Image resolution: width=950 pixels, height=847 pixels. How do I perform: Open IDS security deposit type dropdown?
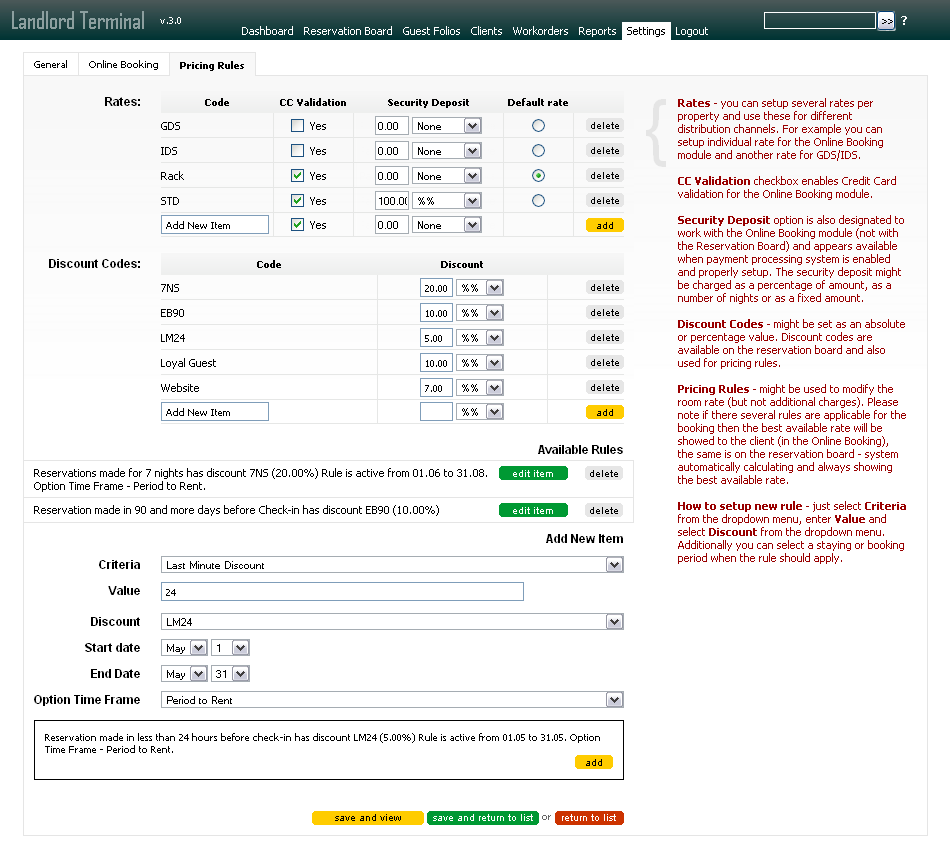447,151
